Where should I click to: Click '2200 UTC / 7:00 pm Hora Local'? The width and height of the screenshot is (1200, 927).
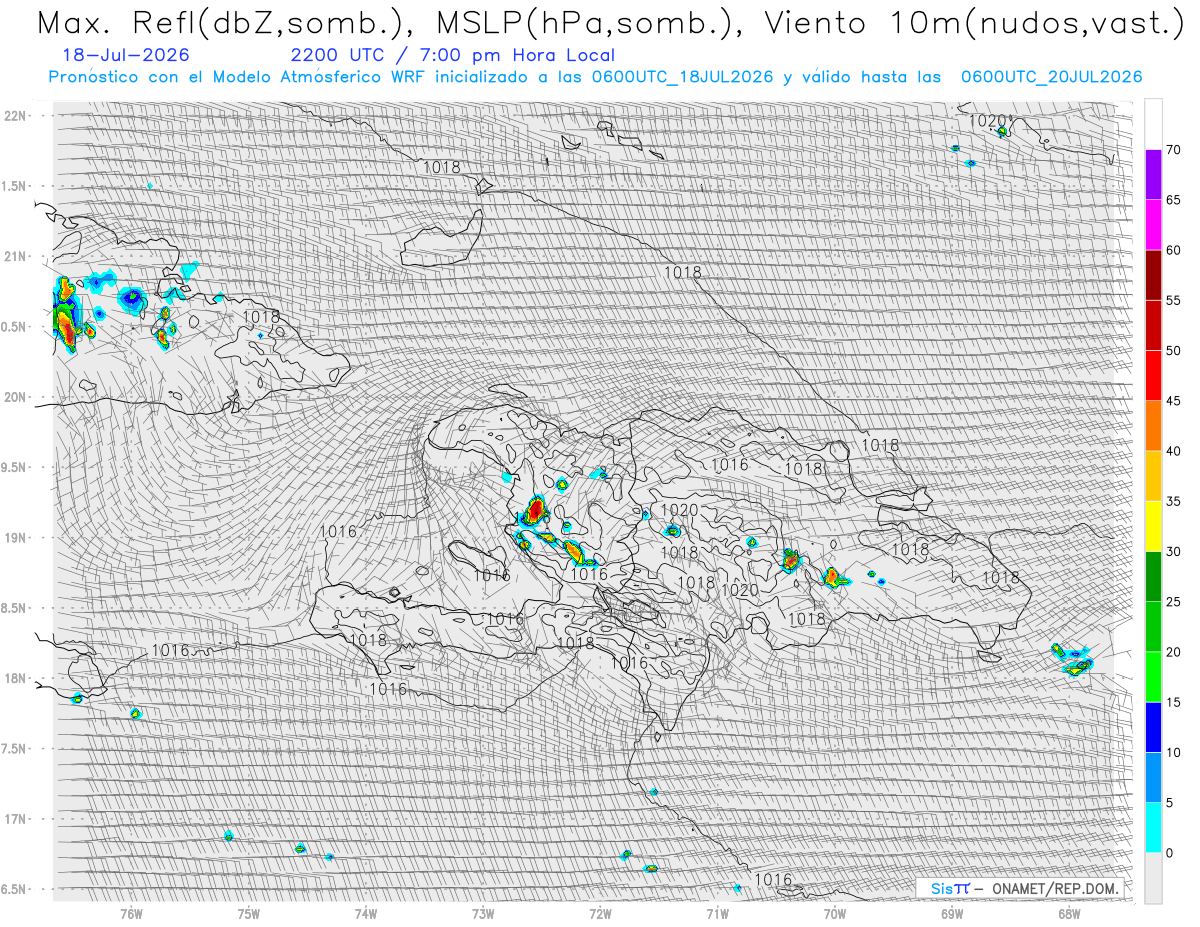click(x=453, y=56)
